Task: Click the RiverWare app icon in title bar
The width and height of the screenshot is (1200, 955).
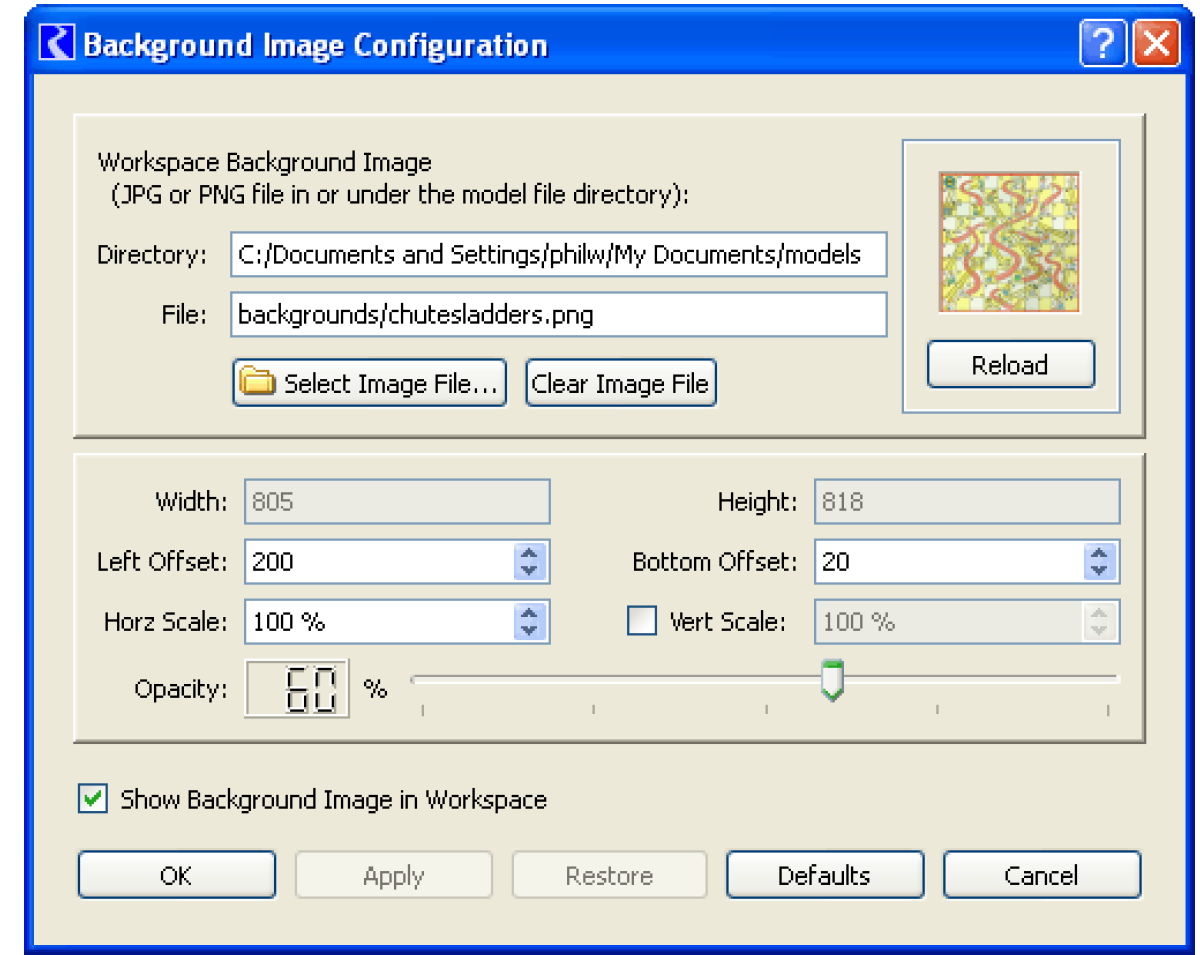Action: pos(61,46)
